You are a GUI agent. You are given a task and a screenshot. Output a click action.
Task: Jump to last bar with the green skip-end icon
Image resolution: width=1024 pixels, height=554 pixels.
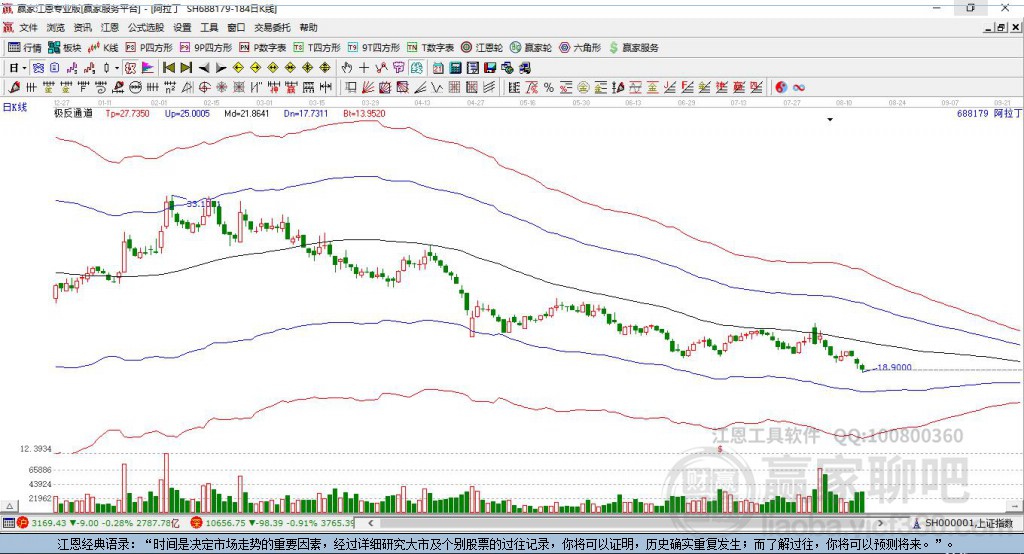186,68
